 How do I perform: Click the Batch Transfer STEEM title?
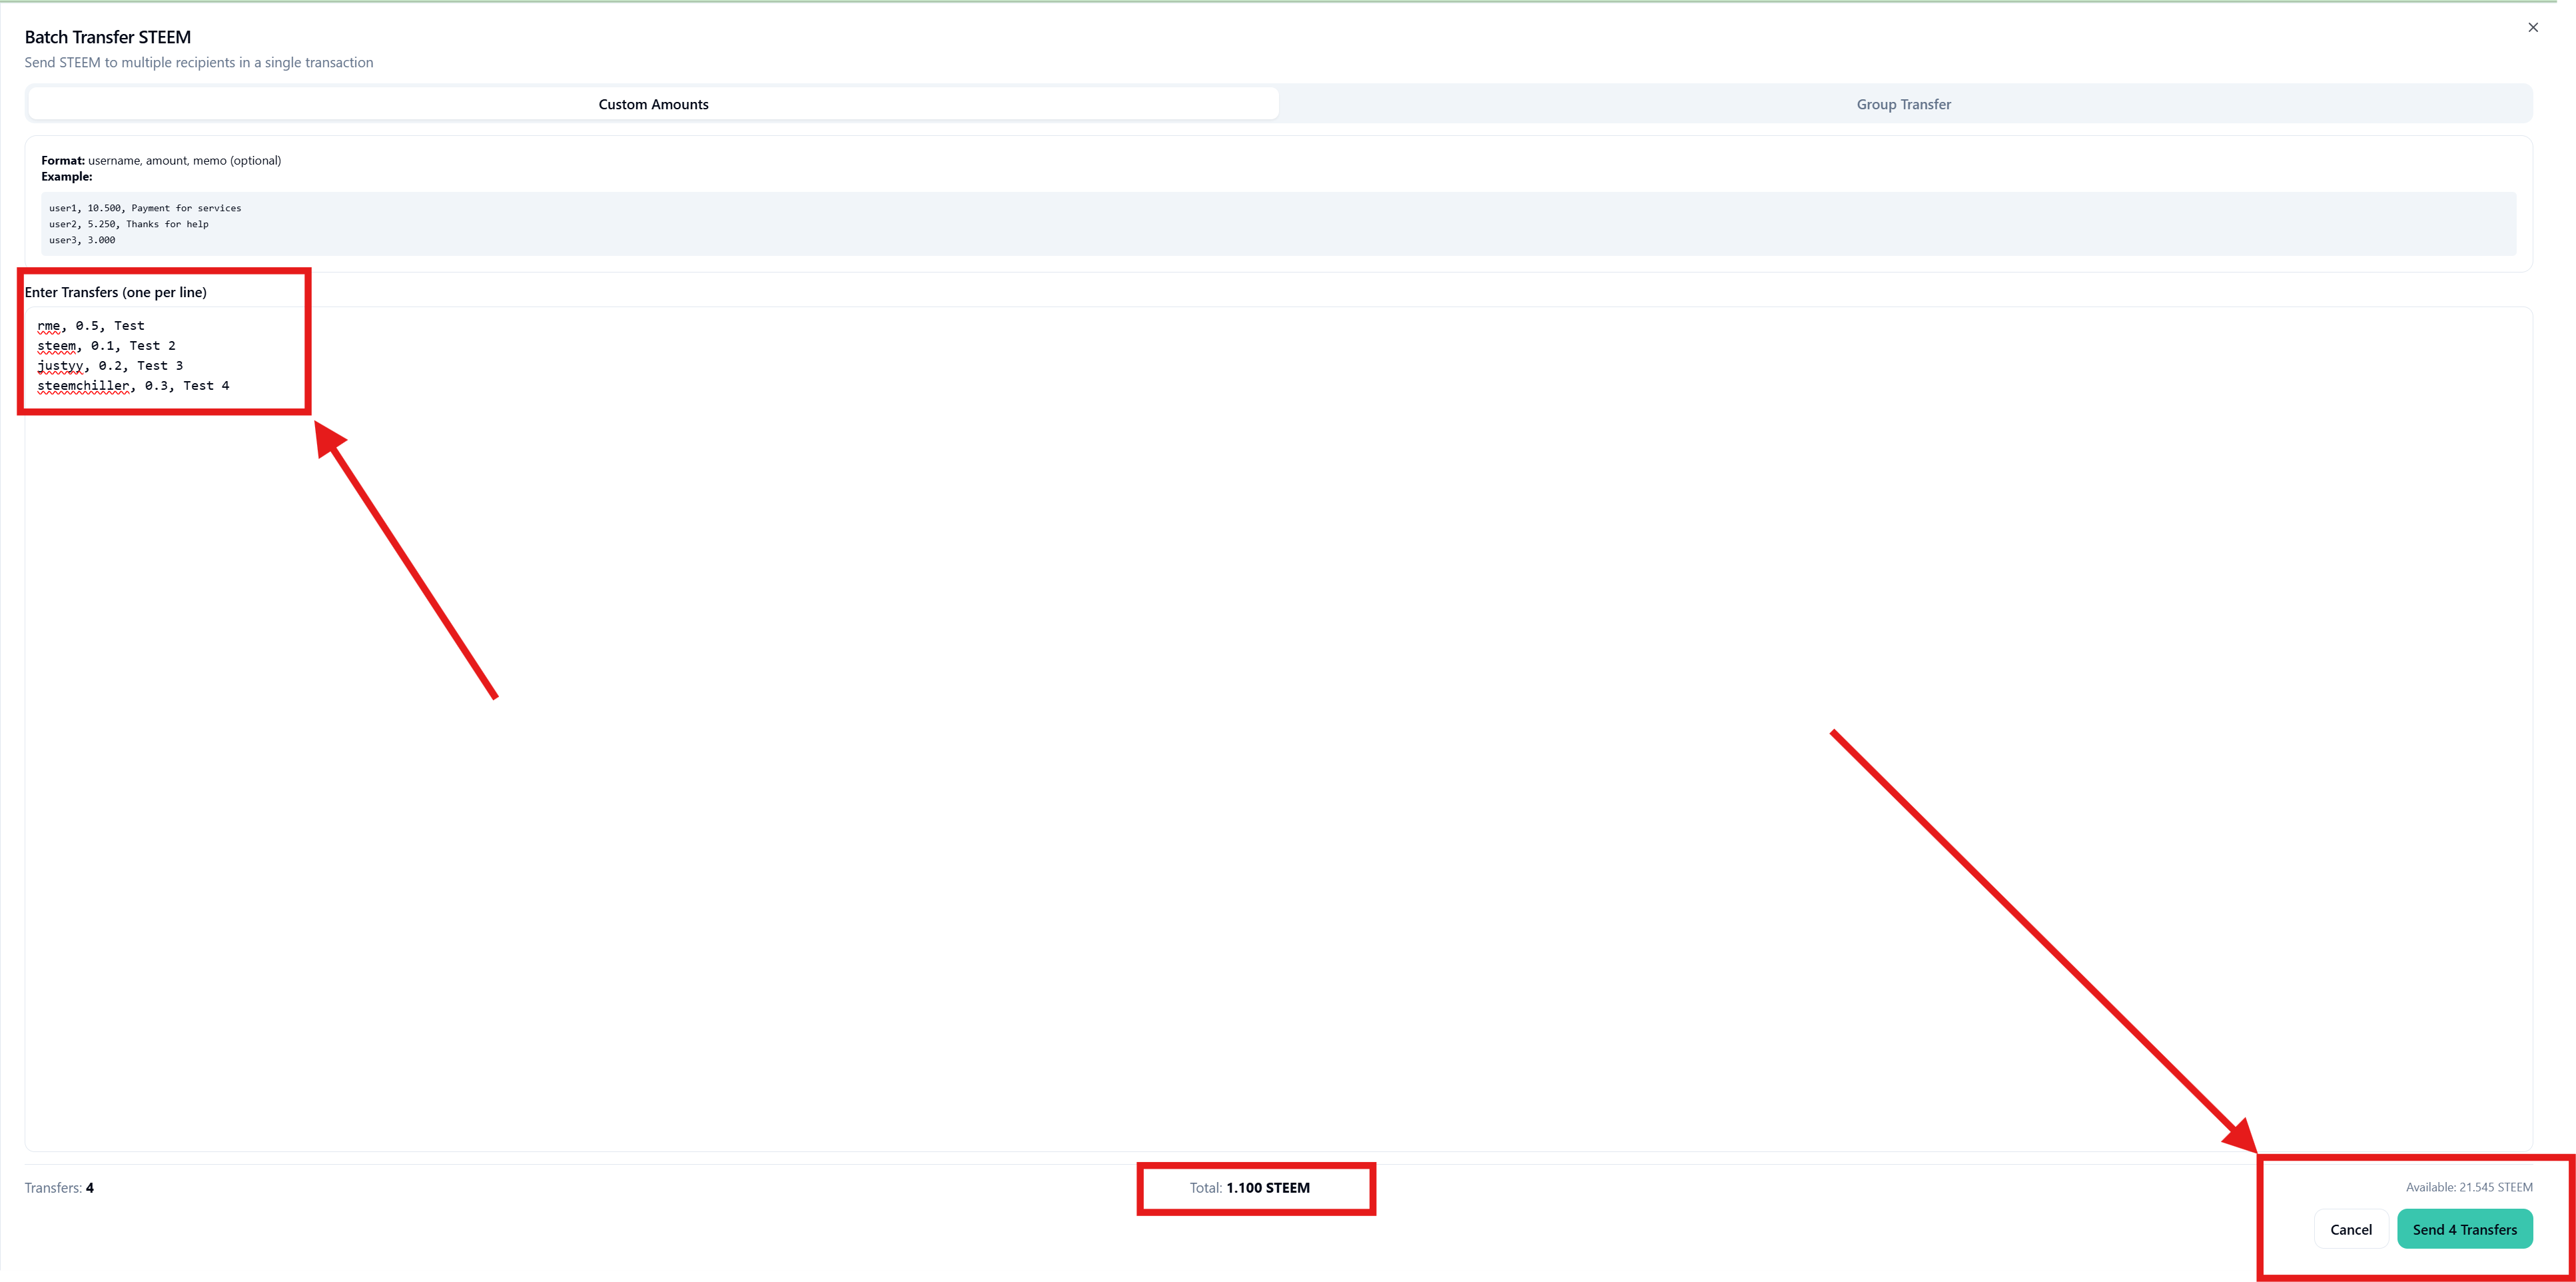click(x=108, y=37)
